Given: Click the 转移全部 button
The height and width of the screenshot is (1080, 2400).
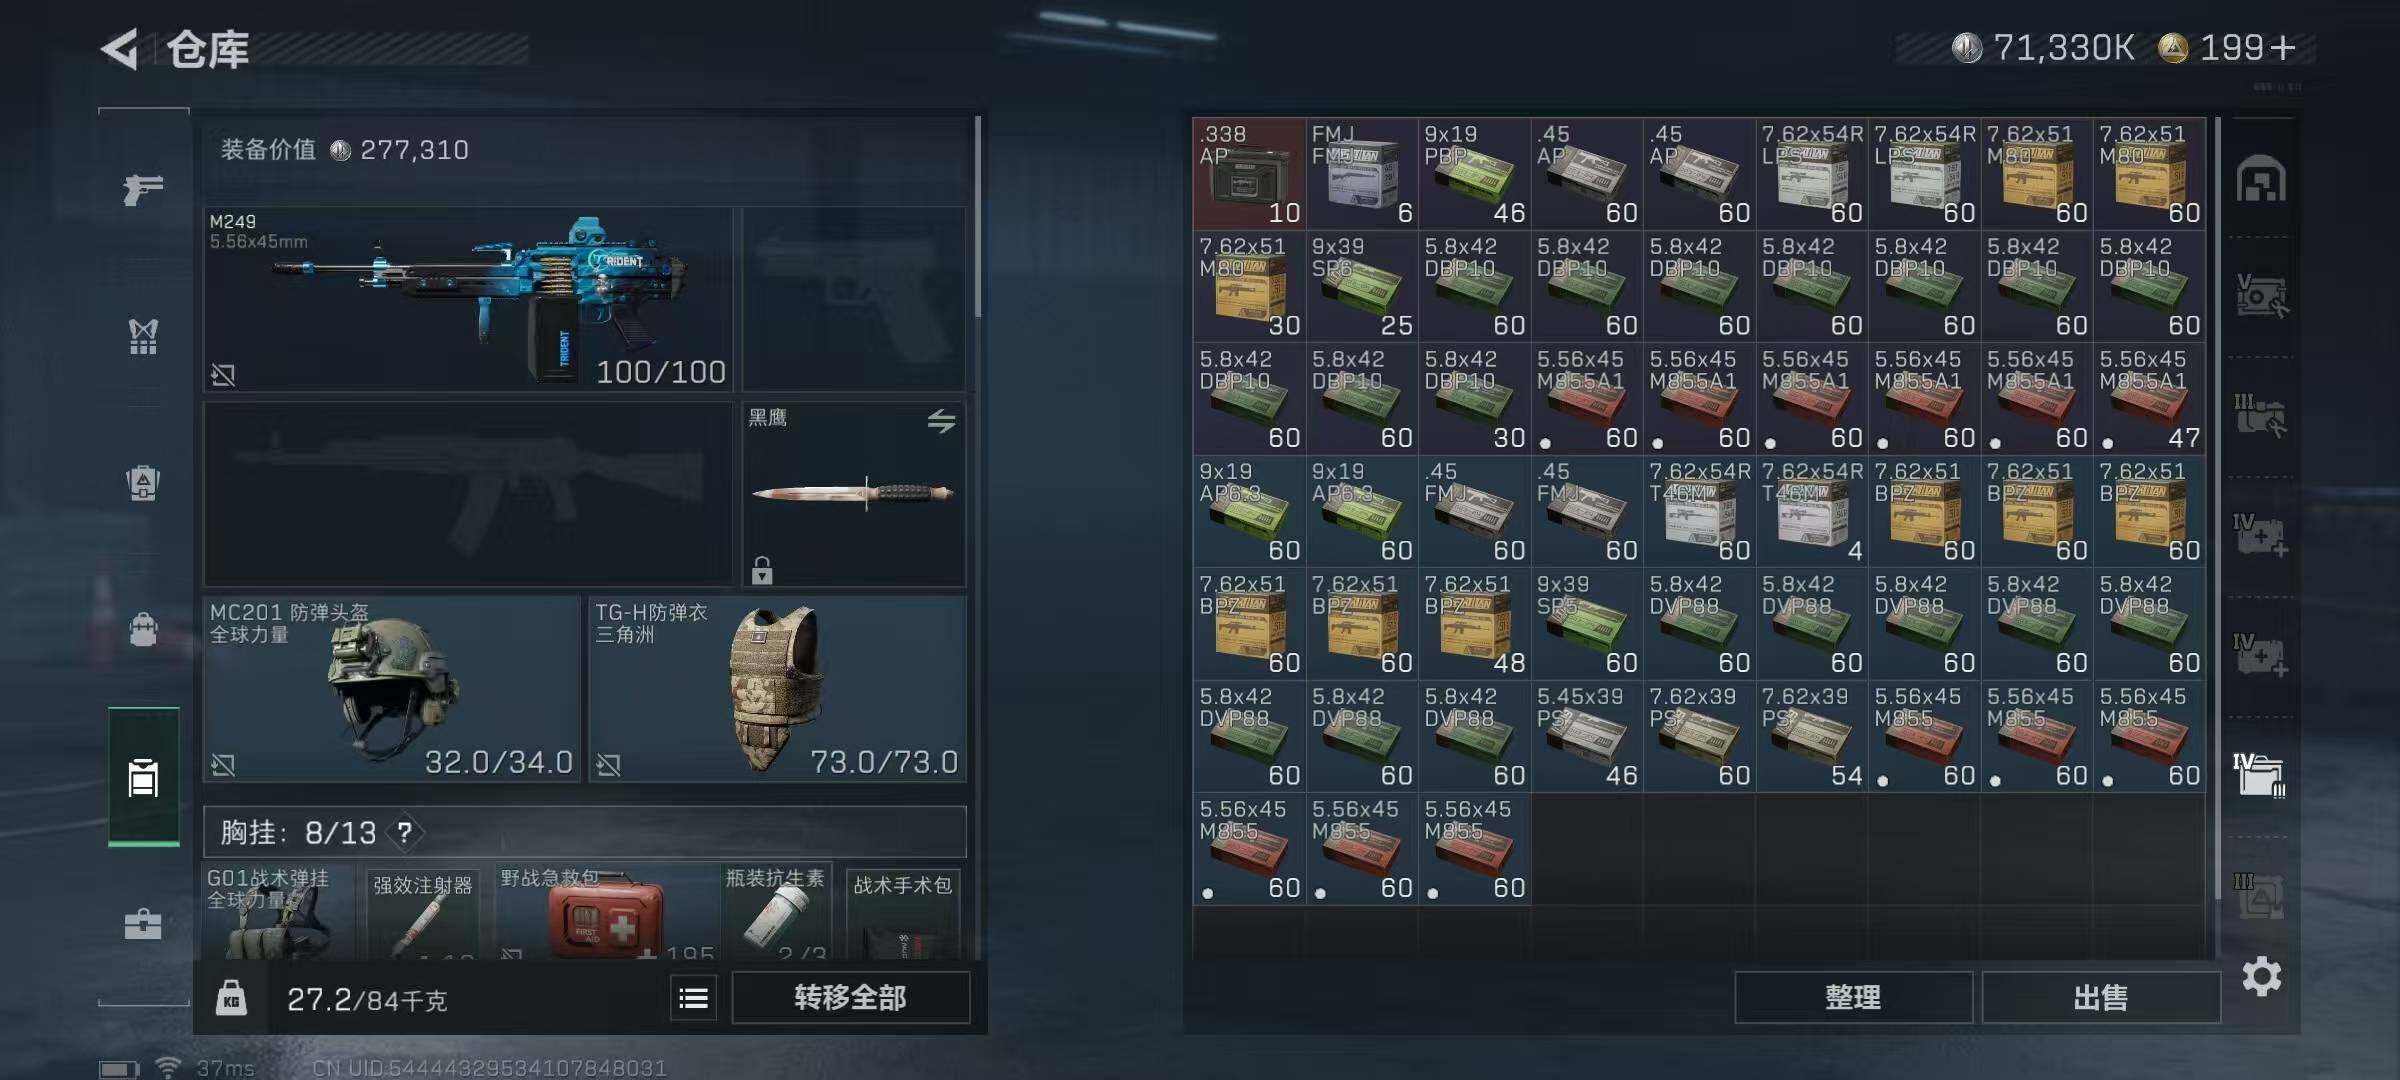Looking at the screenshot, I should (851, 997).
